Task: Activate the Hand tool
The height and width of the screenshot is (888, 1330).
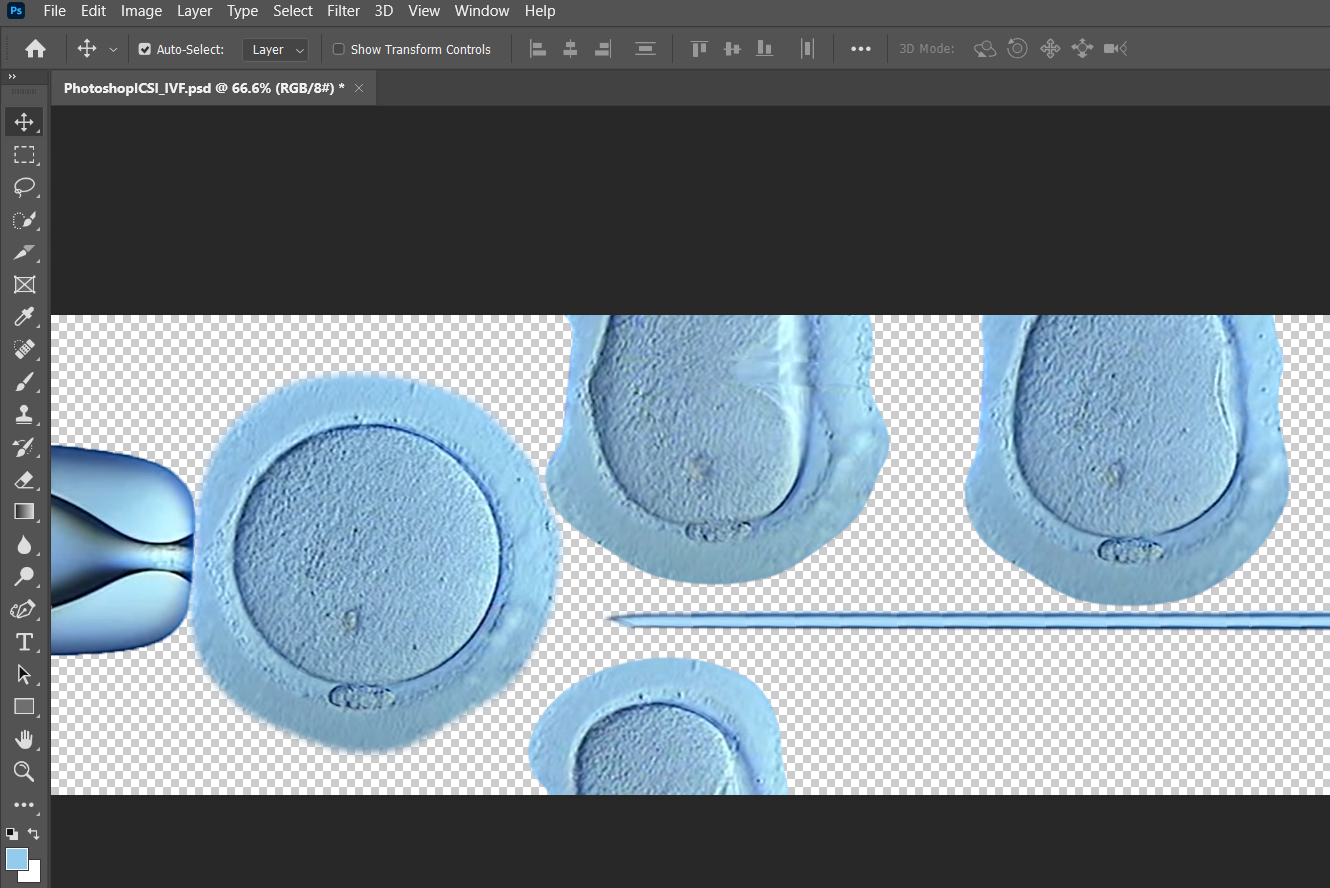Action: (x=24, y=739)
